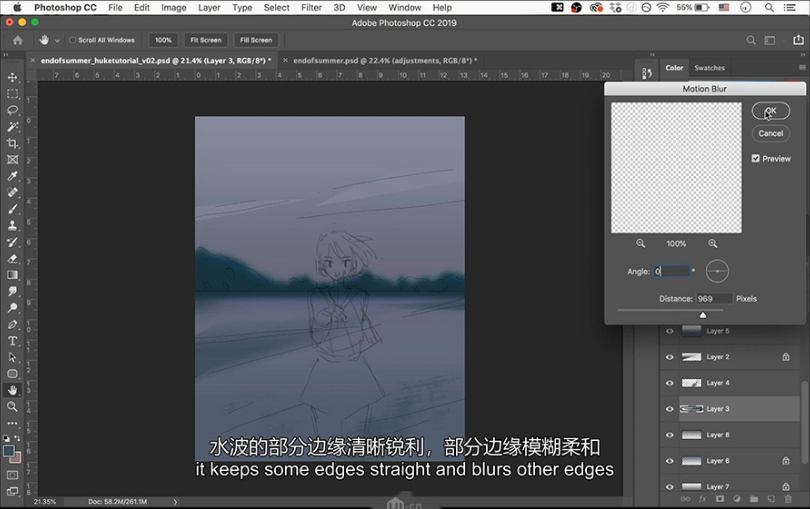This screenshot has width=810, height=509.
Task: Hide Layer 8 visibility eye
Action: (x=670, y=435)
